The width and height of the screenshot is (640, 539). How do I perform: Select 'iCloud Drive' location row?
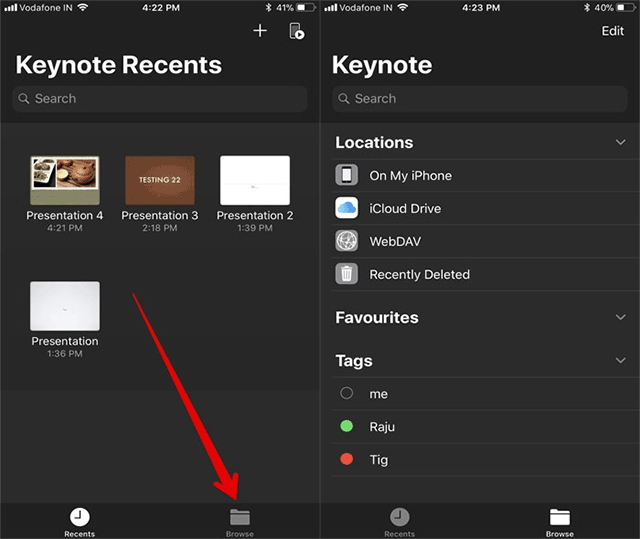click(x=486, y=208)
